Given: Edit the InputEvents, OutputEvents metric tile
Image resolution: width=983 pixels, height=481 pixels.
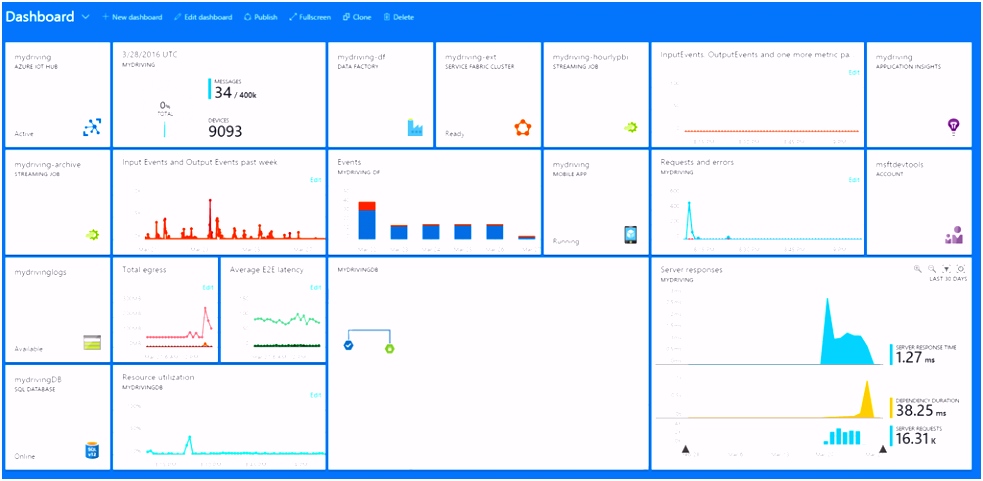Looking at the screenshot, I should click(x=854, y=73).
